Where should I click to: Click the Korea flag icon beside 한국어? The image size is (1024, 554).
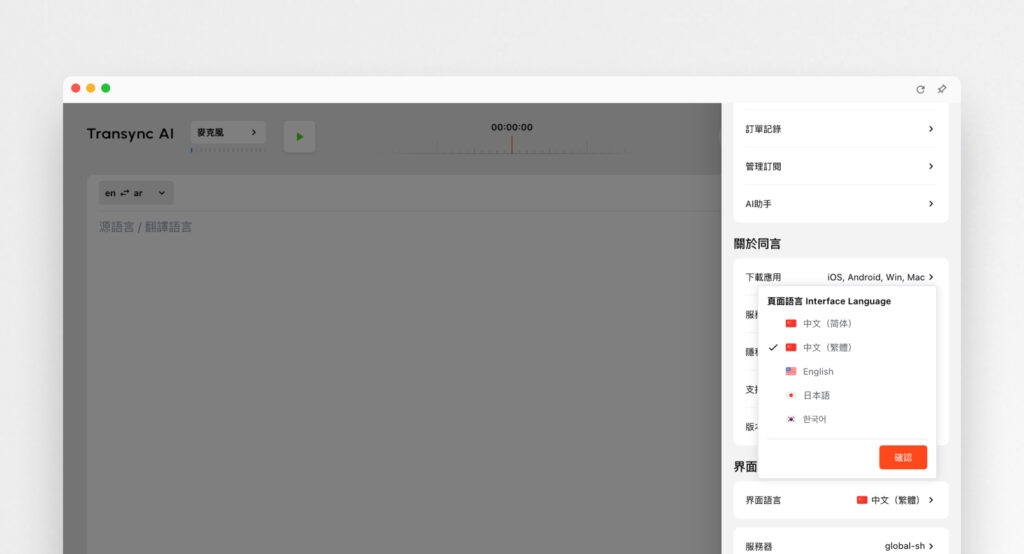pyautogui.click(x=791, y=419)
